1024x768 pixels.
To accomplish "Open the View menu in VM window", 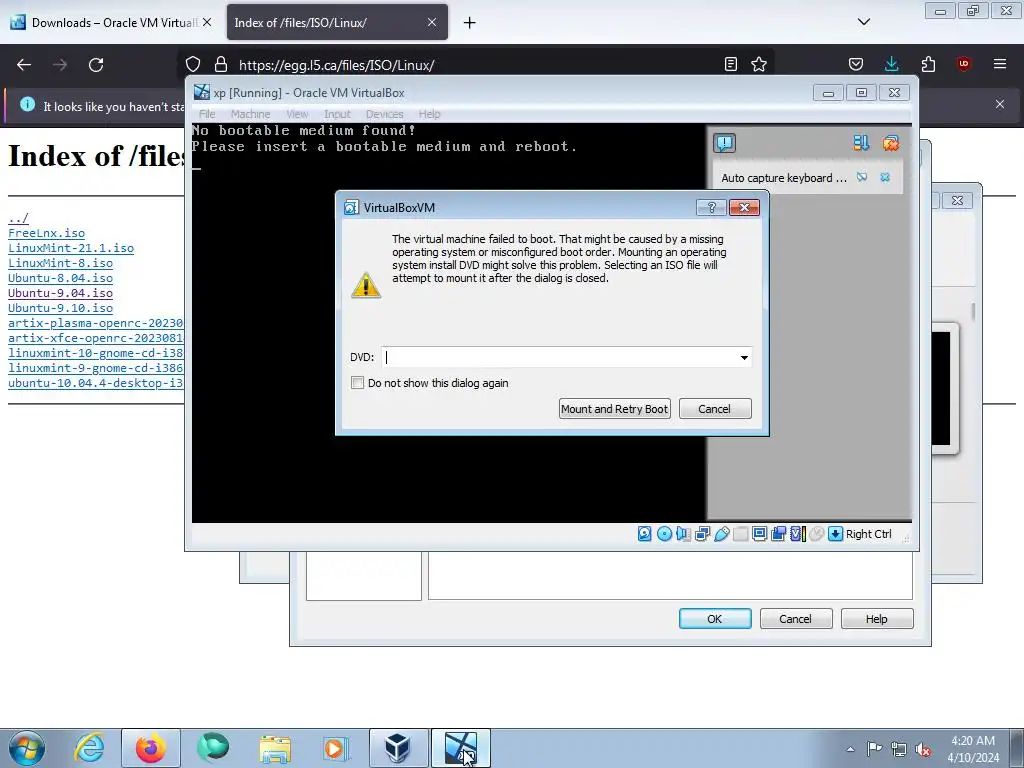I will tap(297, 114).
